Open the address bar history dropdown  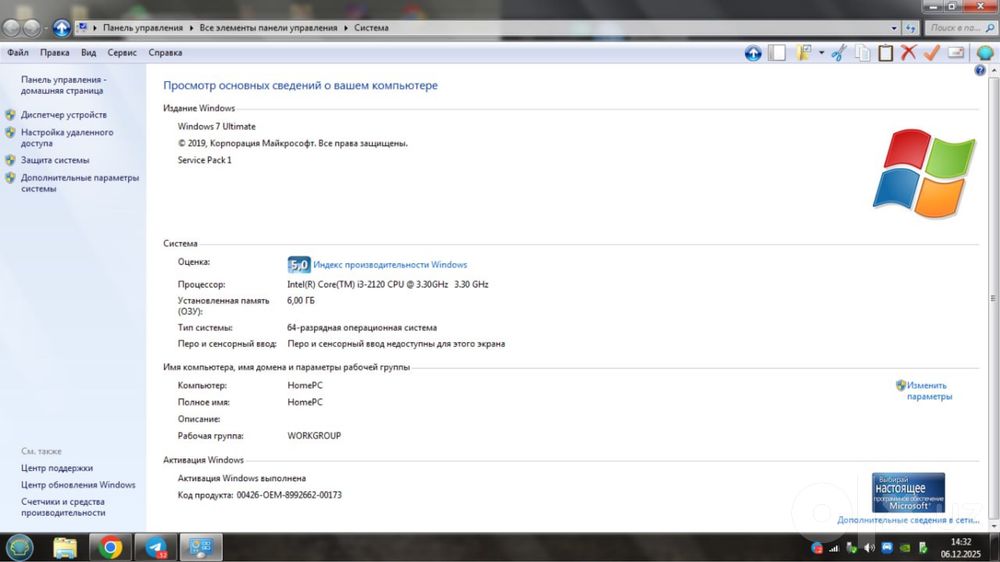pyautogui.click(x=893, y=28)
